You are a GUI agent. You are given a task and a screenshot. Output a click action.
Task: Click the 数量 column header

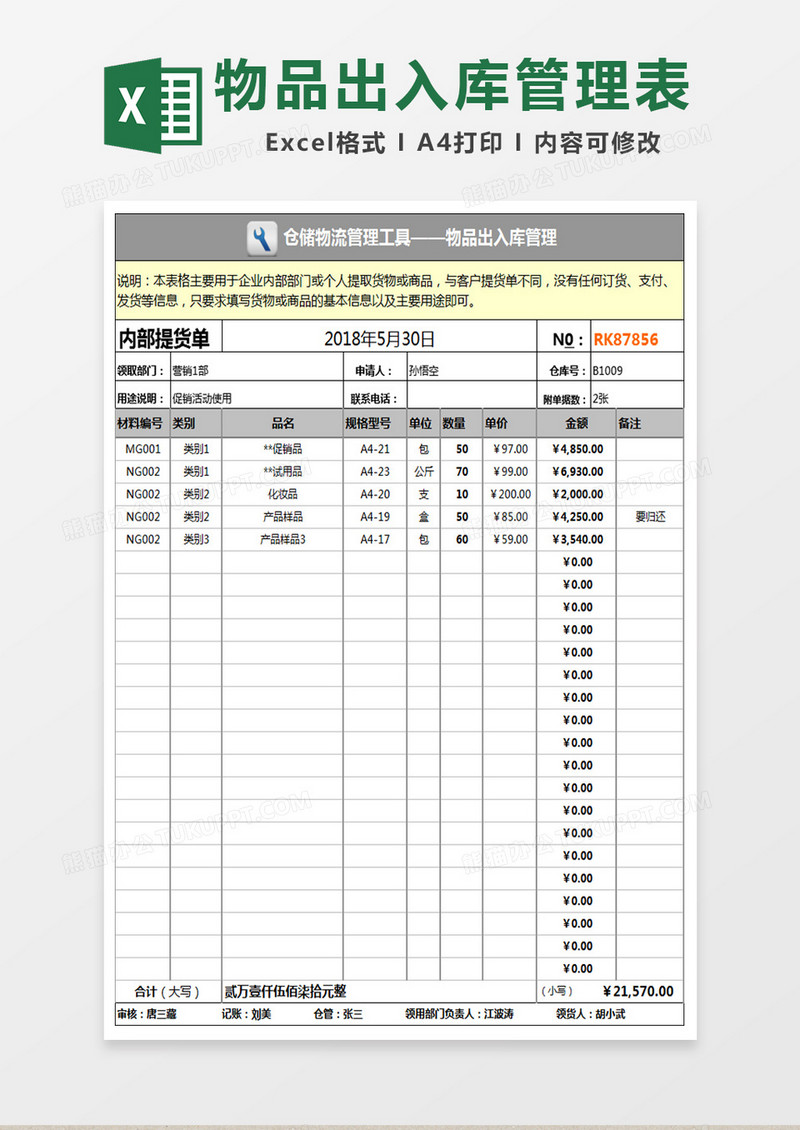[x=461, y=423]
